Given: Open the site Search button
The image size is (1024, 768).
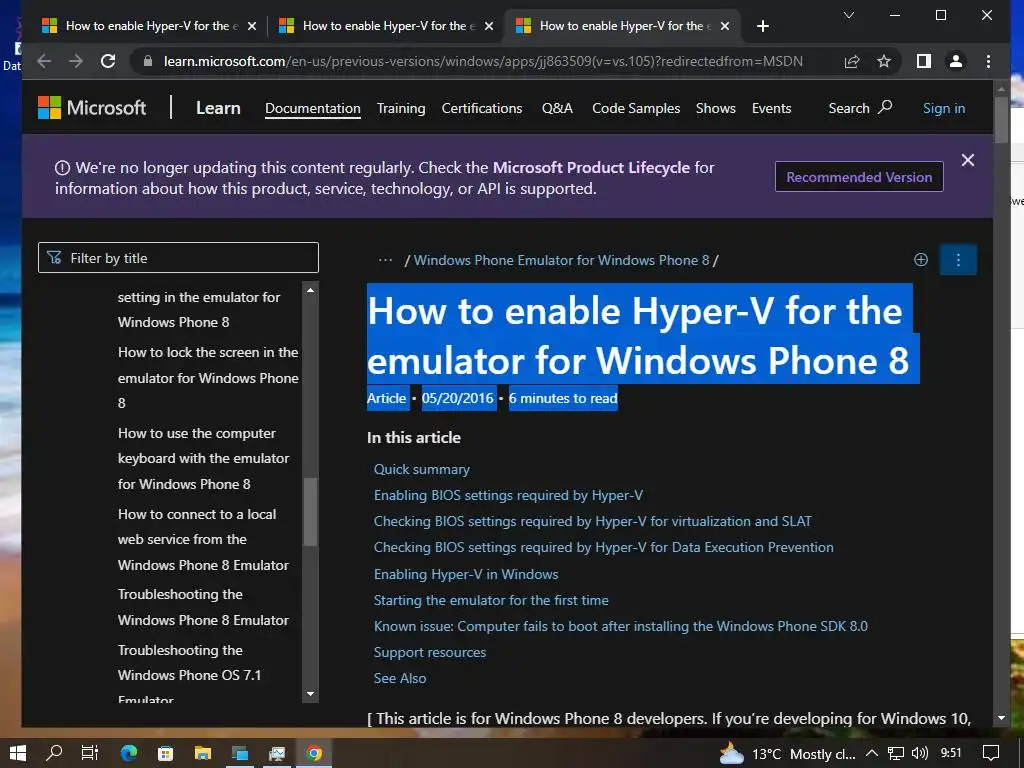Looking at the screenshot, I should point(860,108).
